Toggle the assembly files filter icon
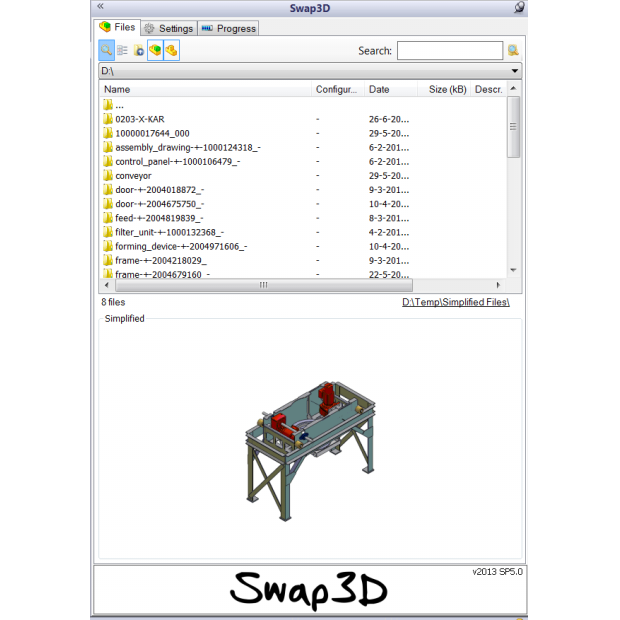Screen dimensions: 620x620 (155, 50)
